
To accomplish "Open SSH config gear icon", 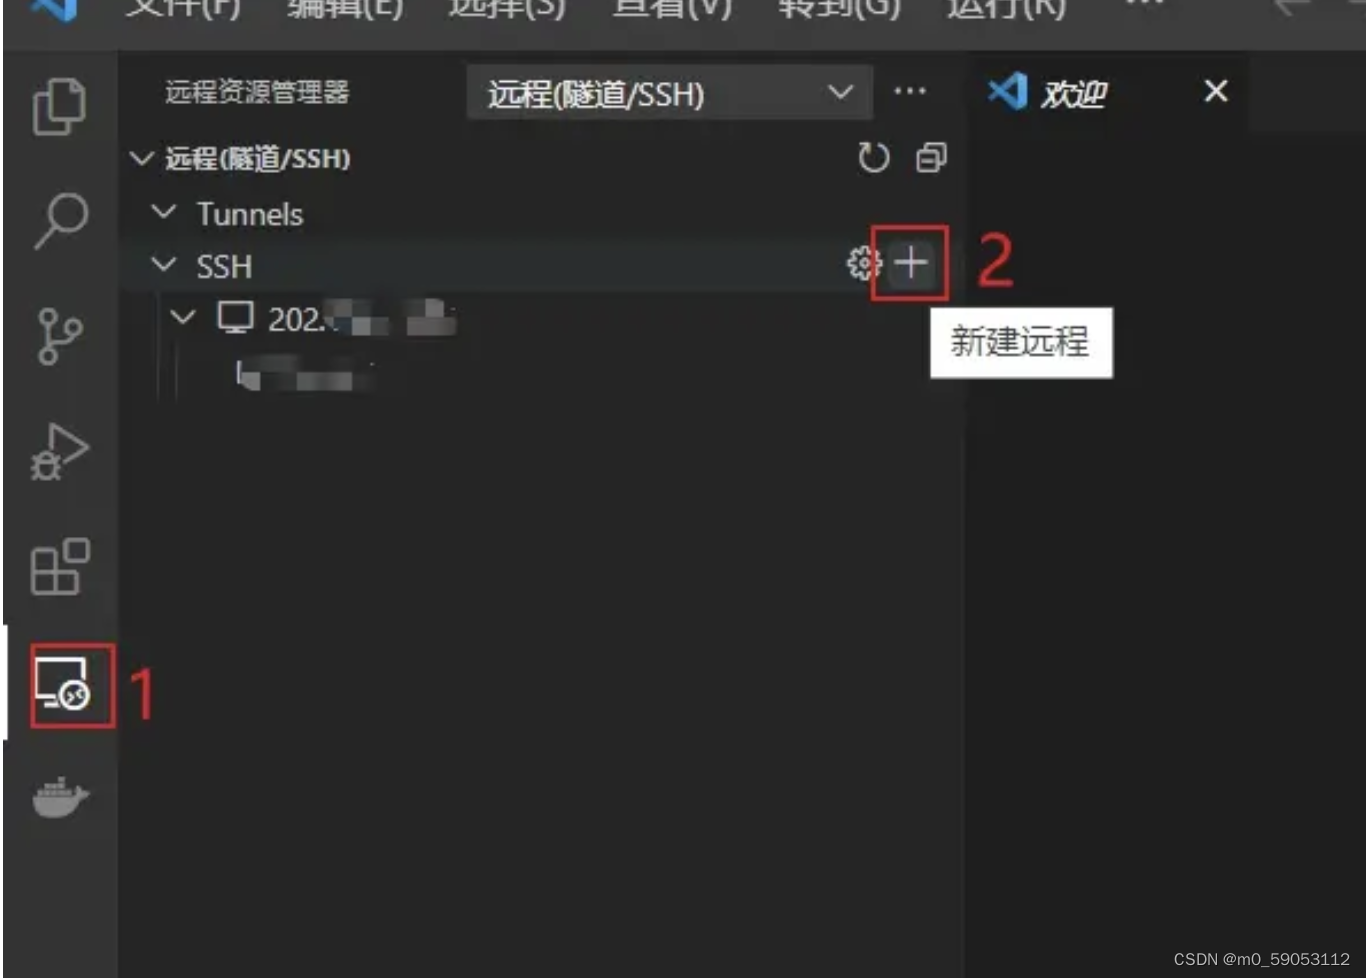I will pos(864,263).
